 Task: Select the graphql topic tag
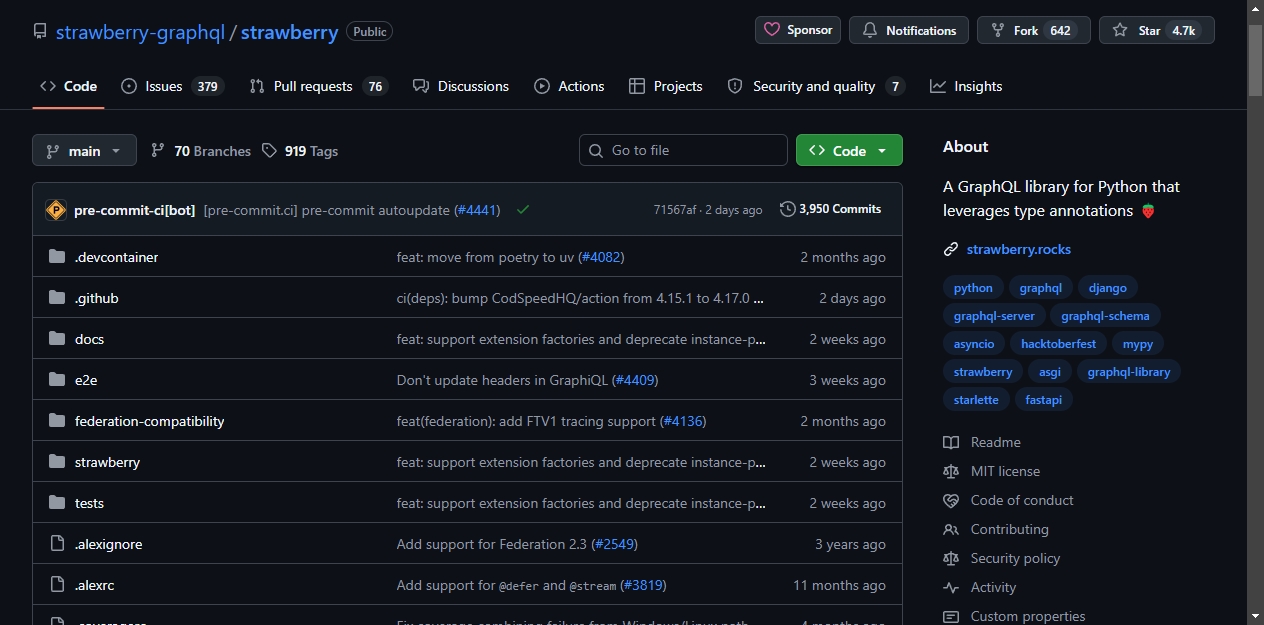click(x=1040, y=288)
